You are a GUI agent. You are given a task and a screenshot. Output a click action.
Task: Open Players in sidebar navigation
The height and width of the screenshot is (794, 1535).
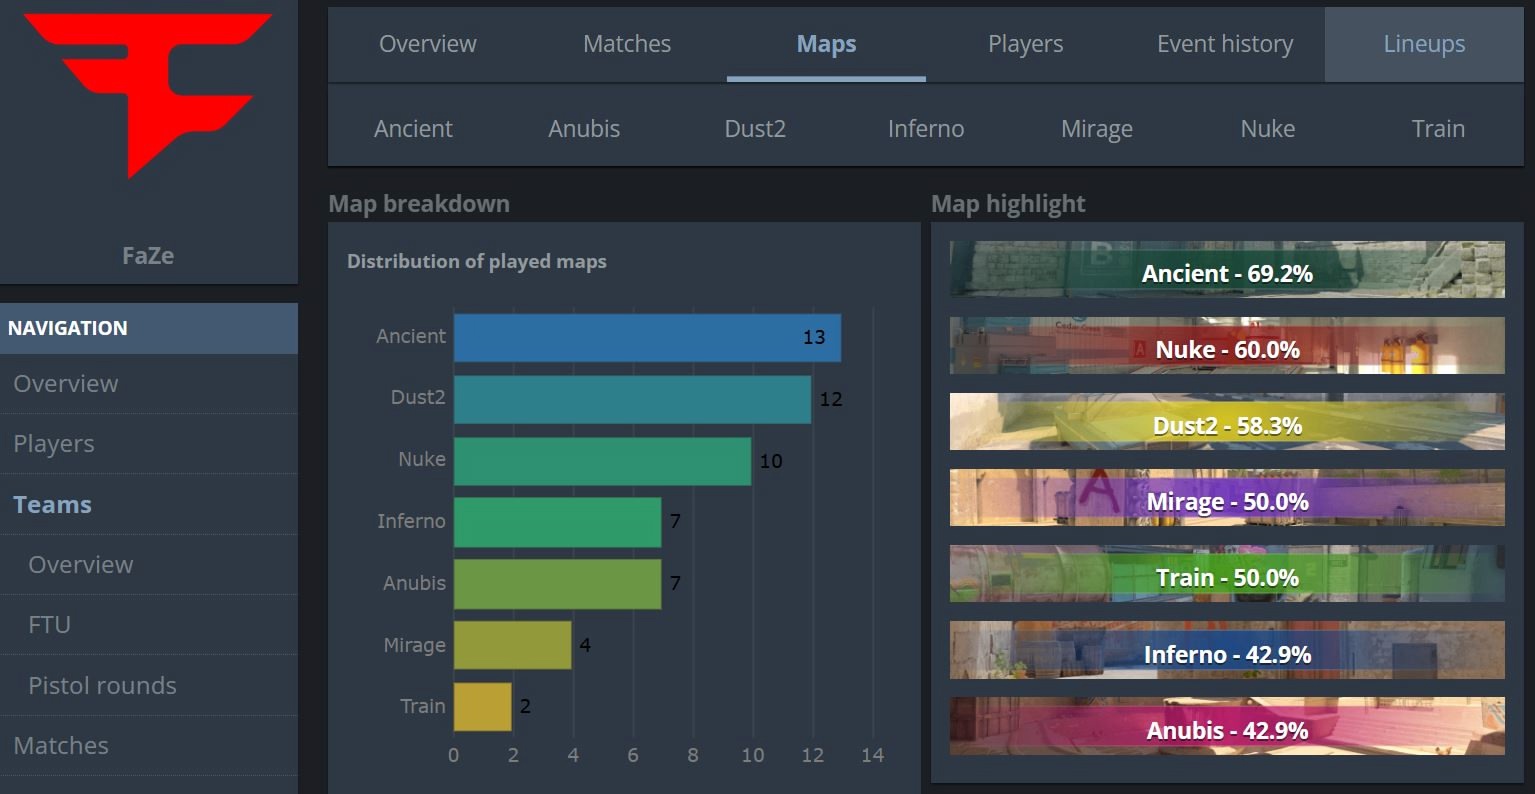[x=148, y=444]
